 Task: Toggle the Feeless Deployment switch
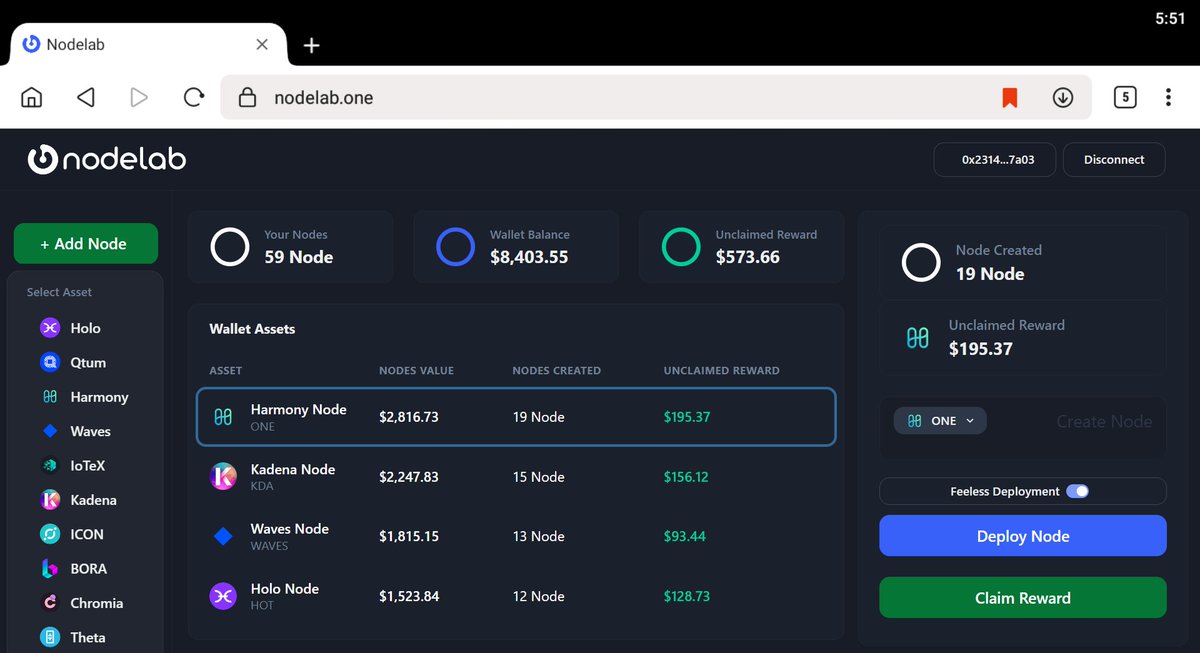[1077, 491]
